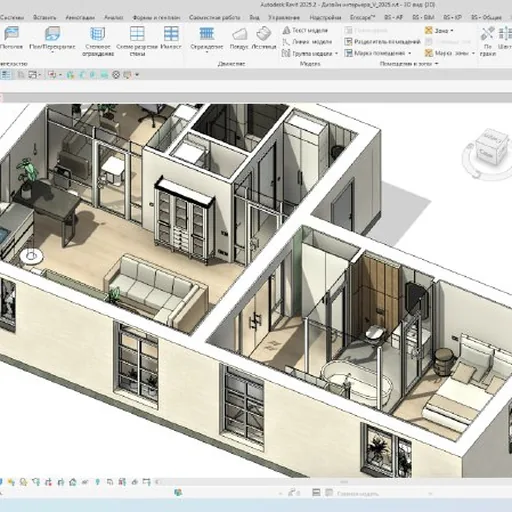Click the Пол/Перекрытие floor tool icon

(x=52, y=34)
